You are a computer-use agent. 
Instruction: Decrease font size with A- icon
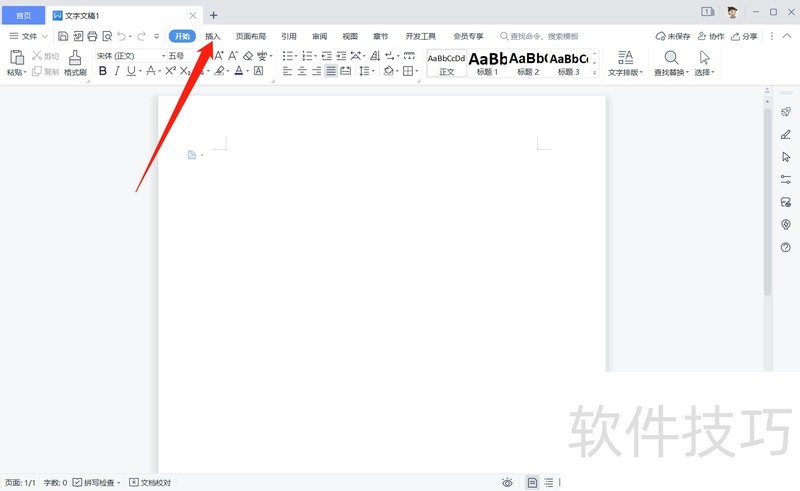coord(233,56)
